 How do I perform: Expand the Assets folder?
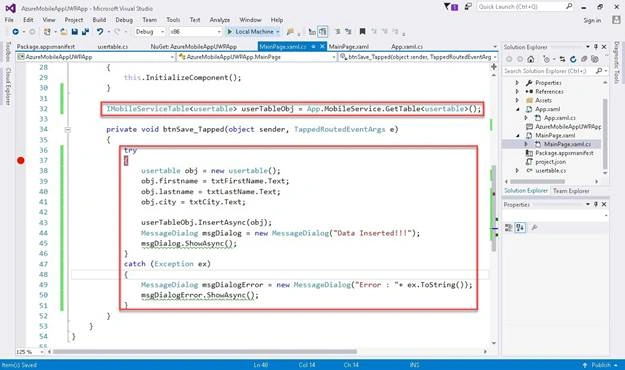point(517,100)
